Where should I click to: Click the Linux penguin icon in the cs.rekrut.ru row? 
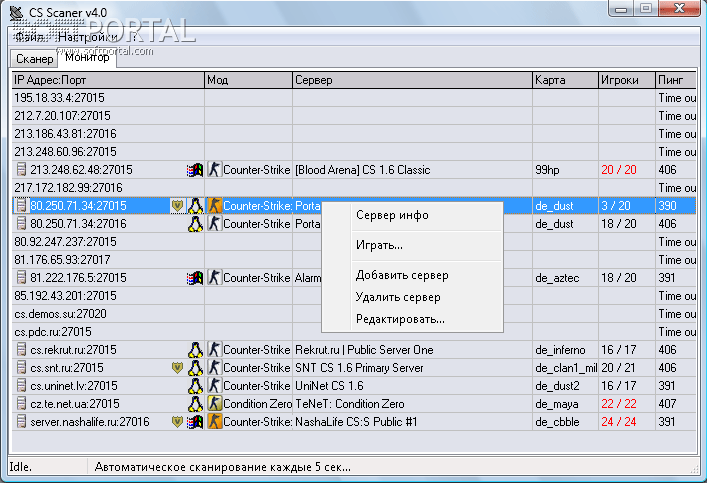195,350
